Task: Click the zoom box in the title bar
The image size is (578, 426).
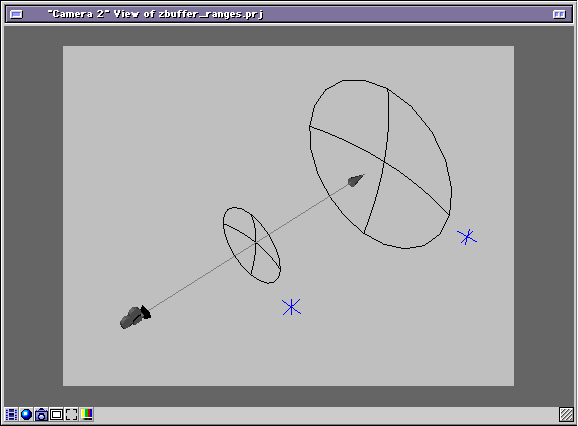Action: pyautogui.click(x=559, y=14)
